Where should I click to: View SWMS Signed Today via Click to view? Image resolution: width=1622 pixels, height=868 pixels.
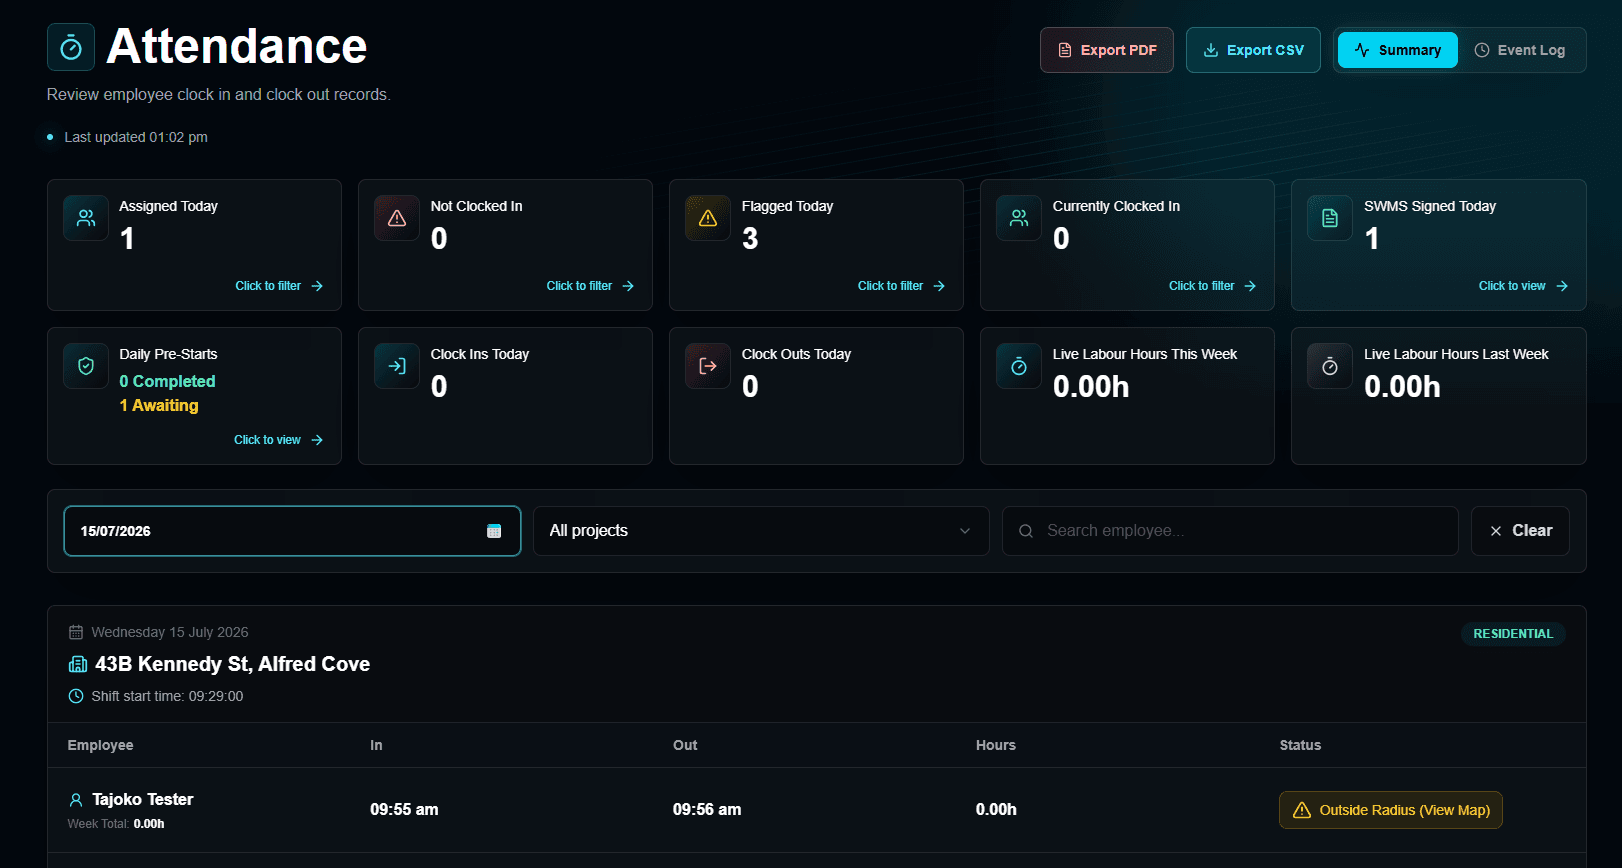click(x=1523, y=286)
